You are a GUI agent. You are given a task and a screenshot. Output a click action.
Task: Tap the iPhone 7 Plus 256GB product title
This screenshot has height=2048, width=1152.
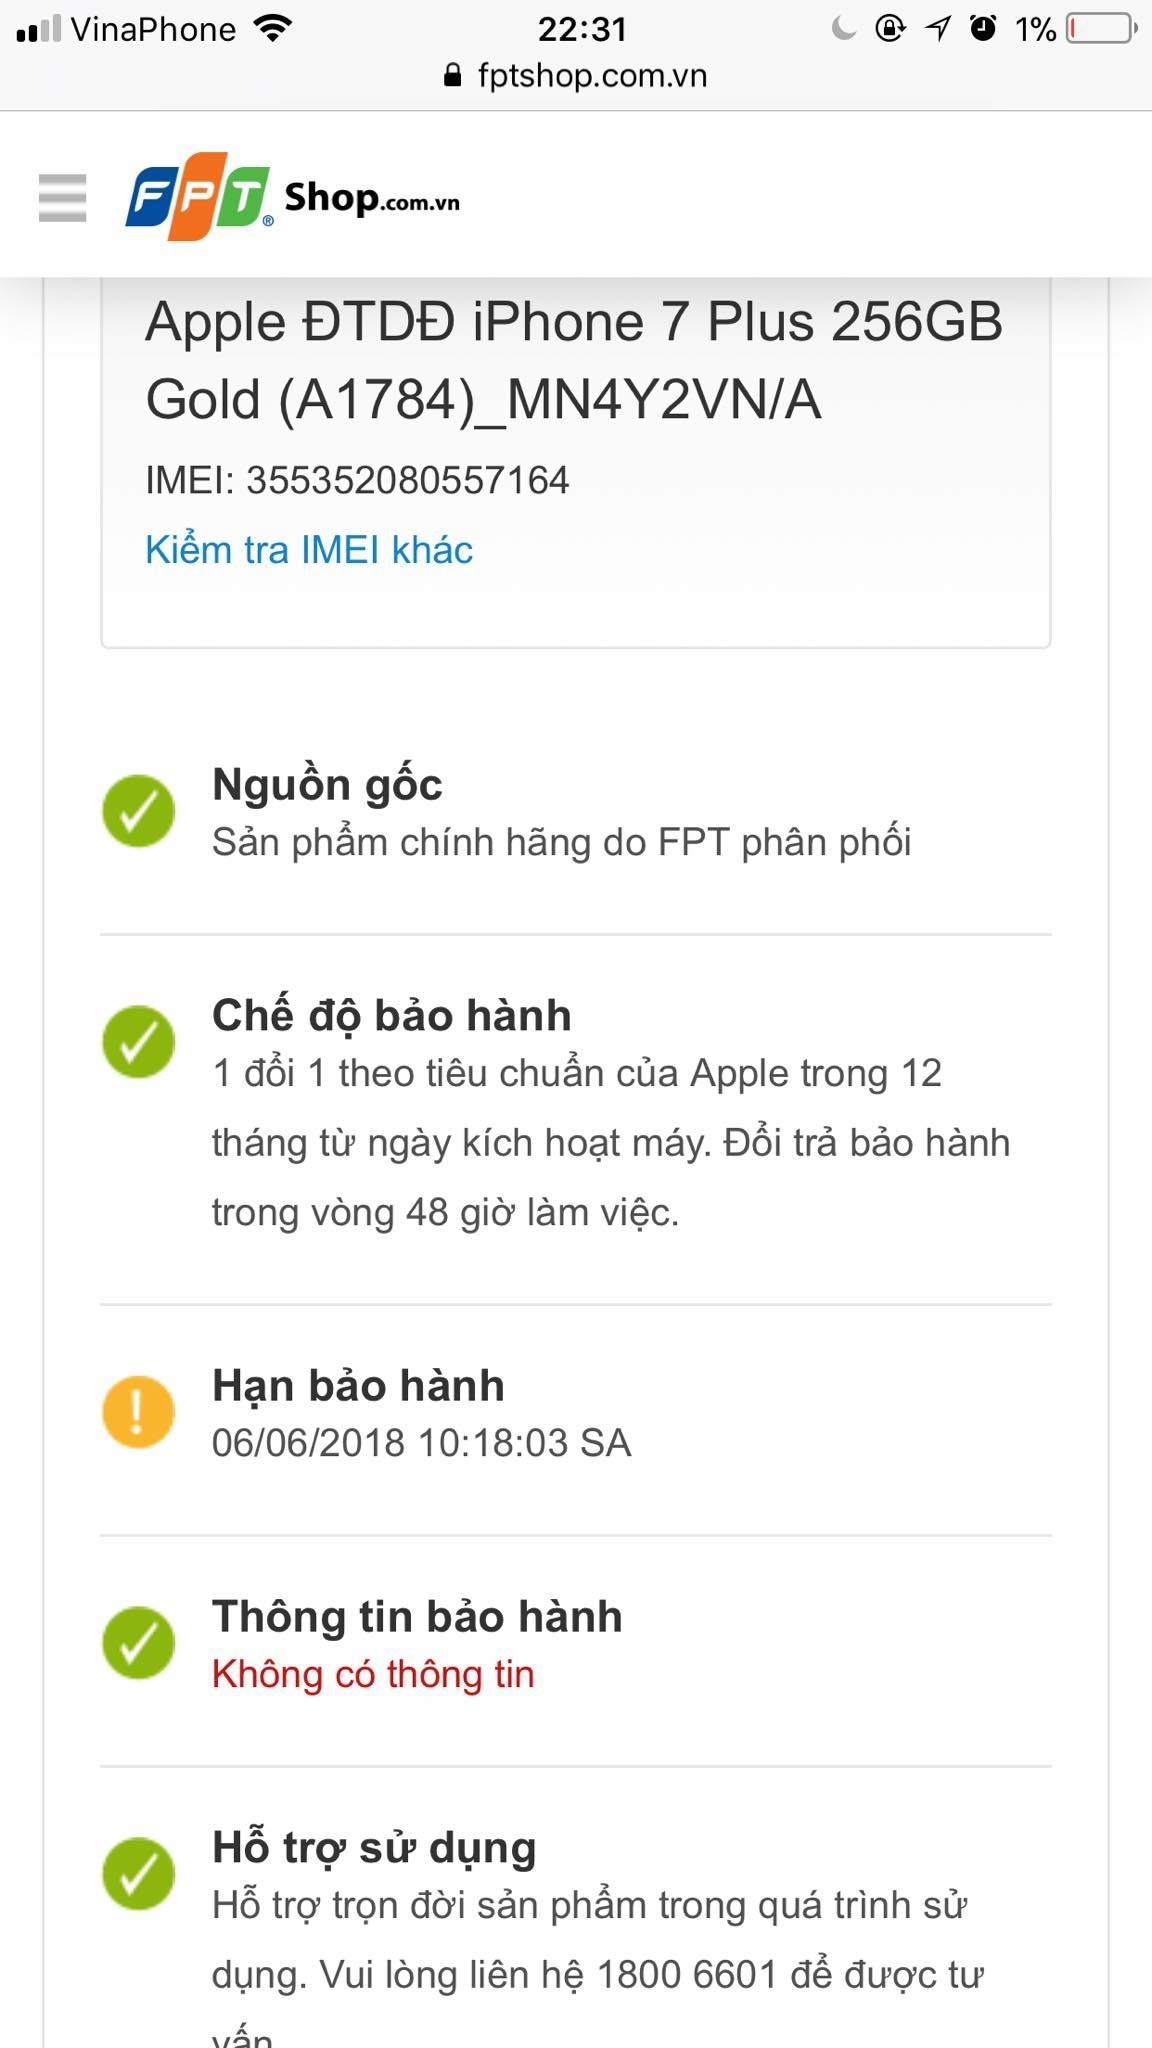[574, 361]
